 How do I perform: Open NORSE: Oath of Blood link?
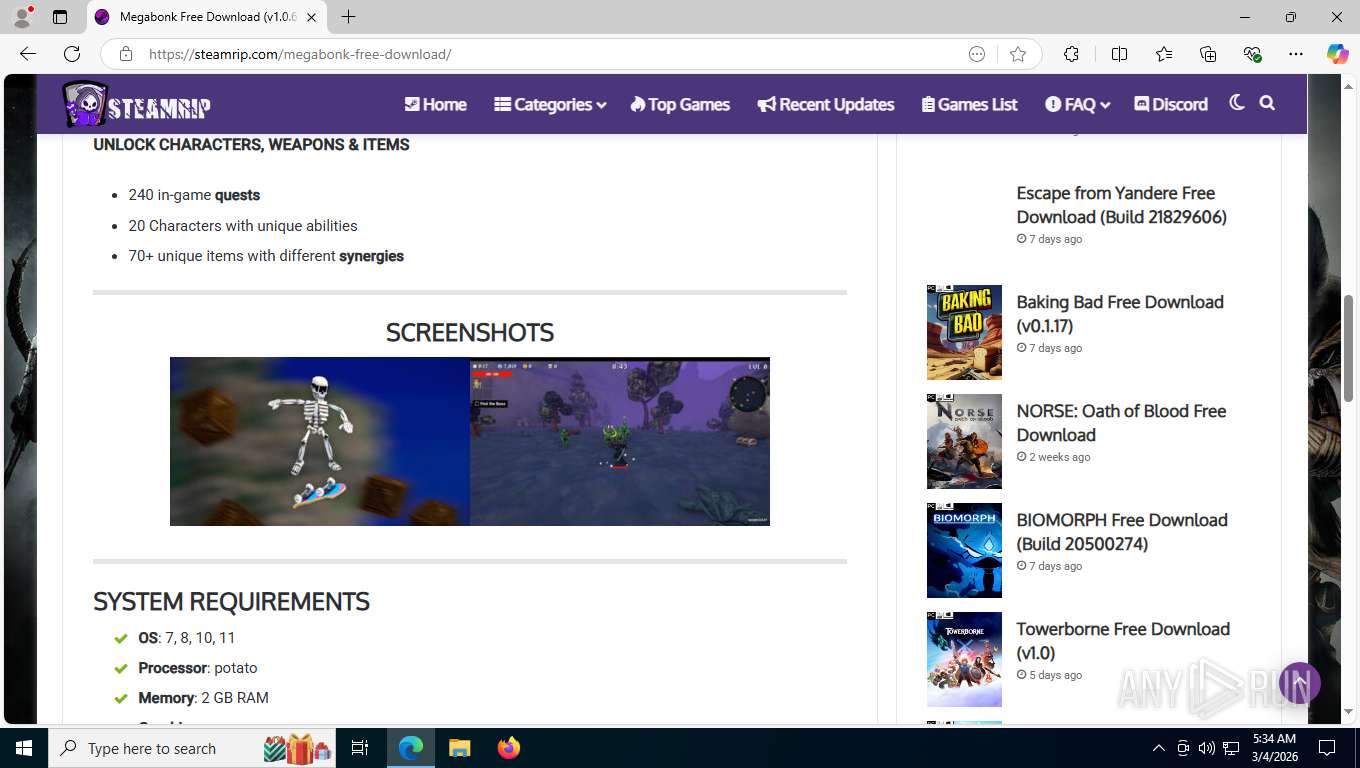(x=1121, y=423)
